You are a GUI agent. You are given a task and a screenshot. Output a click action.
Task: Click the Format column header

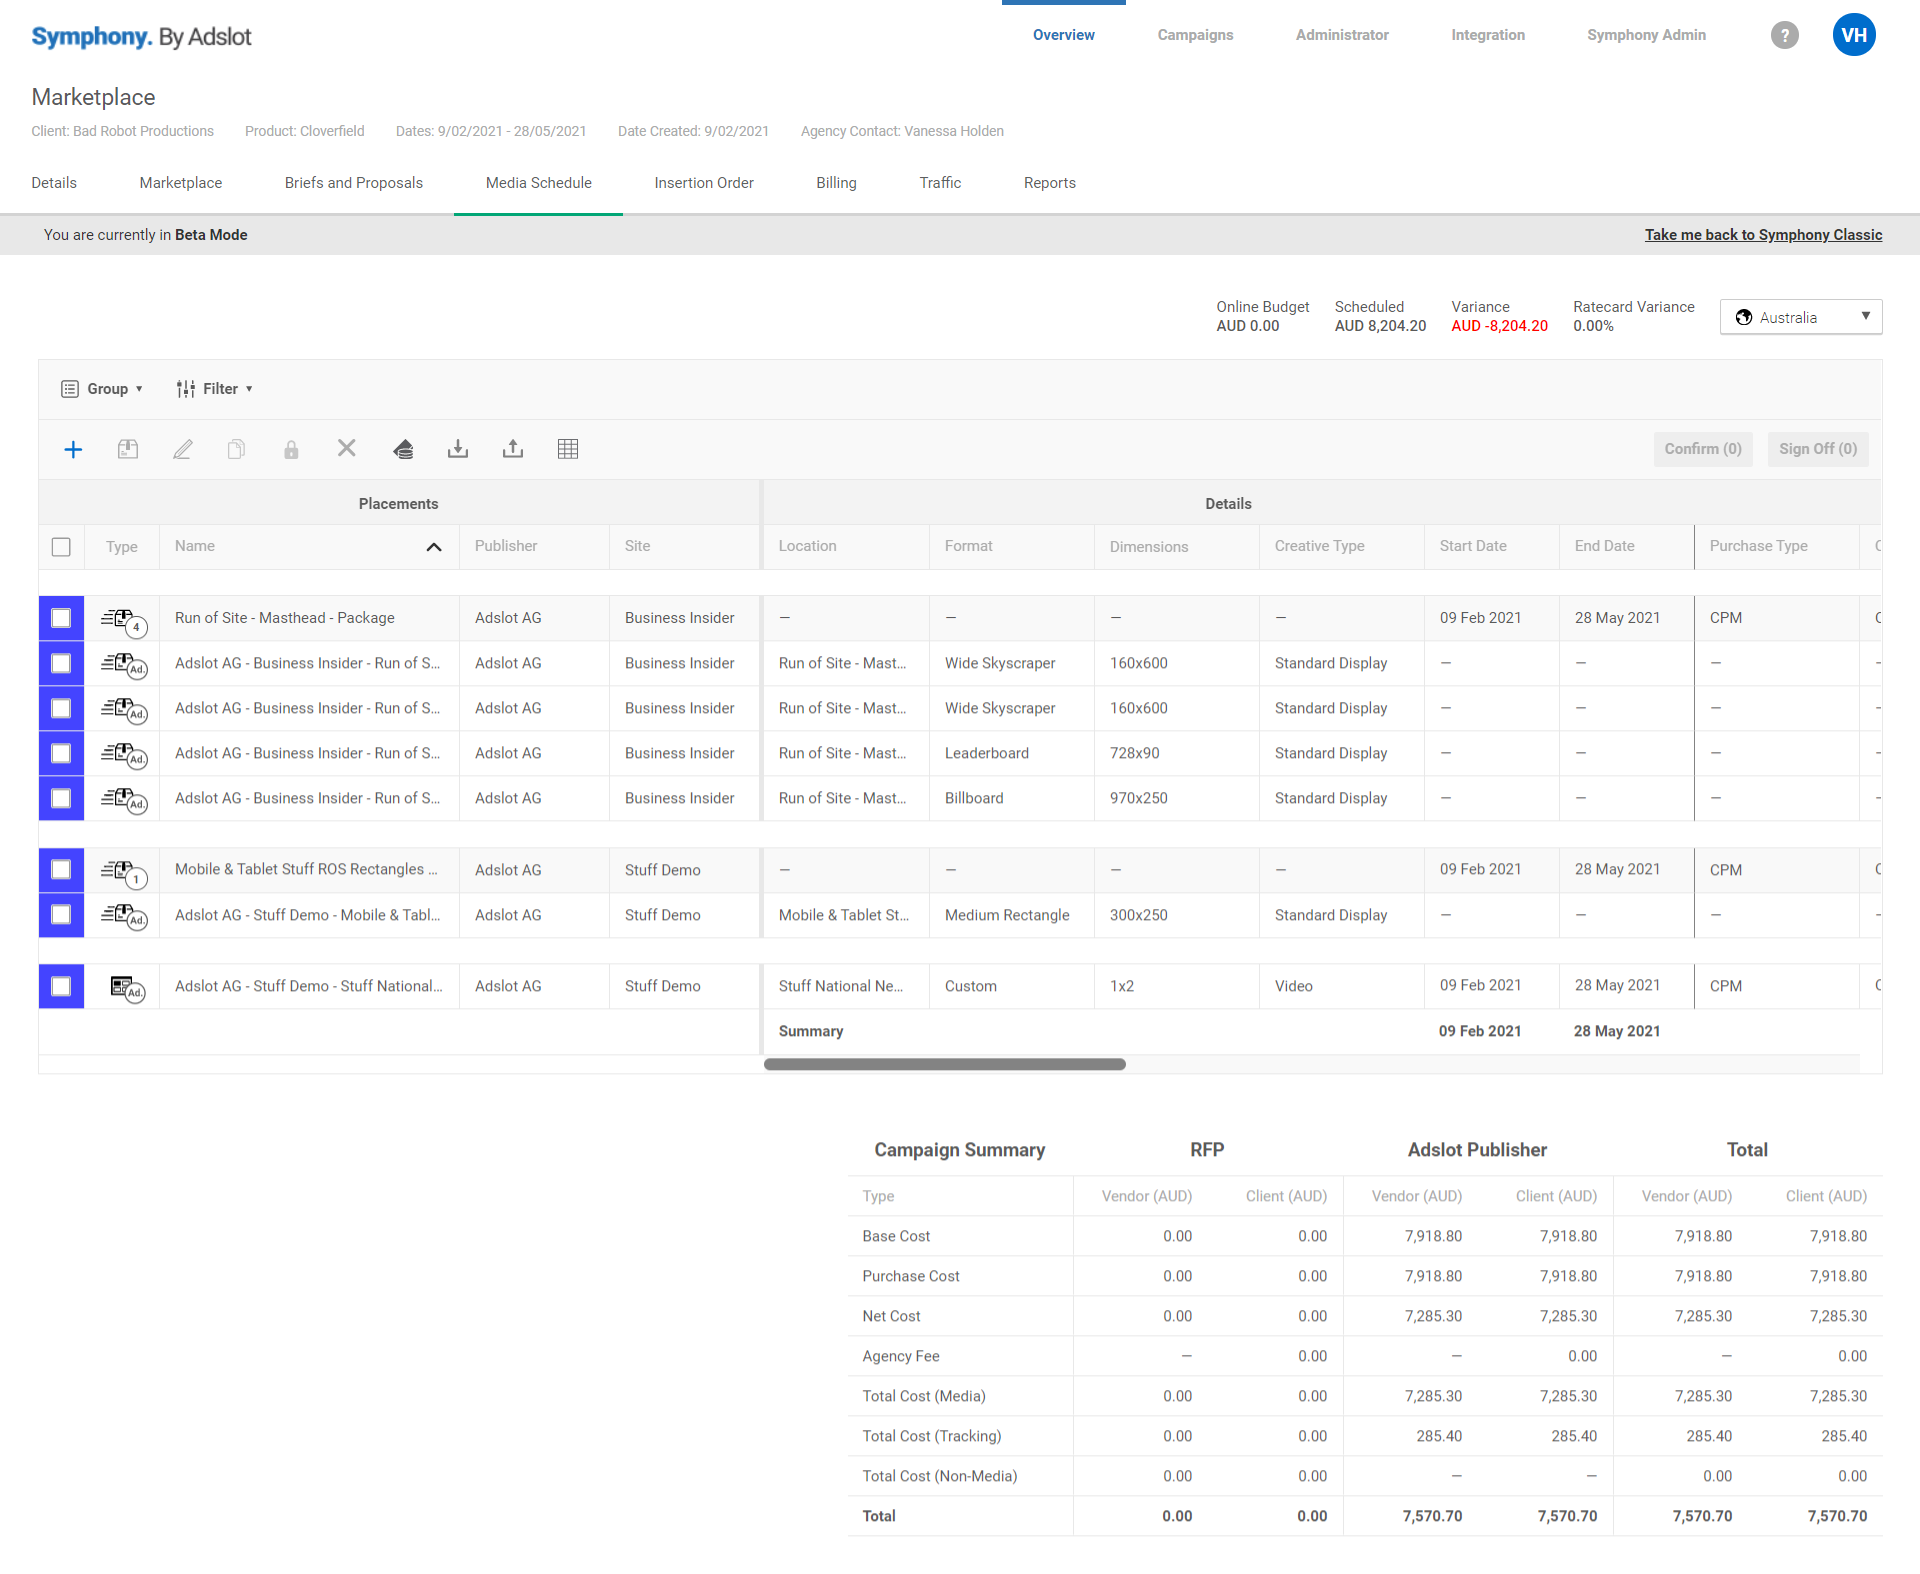[968, 546]
